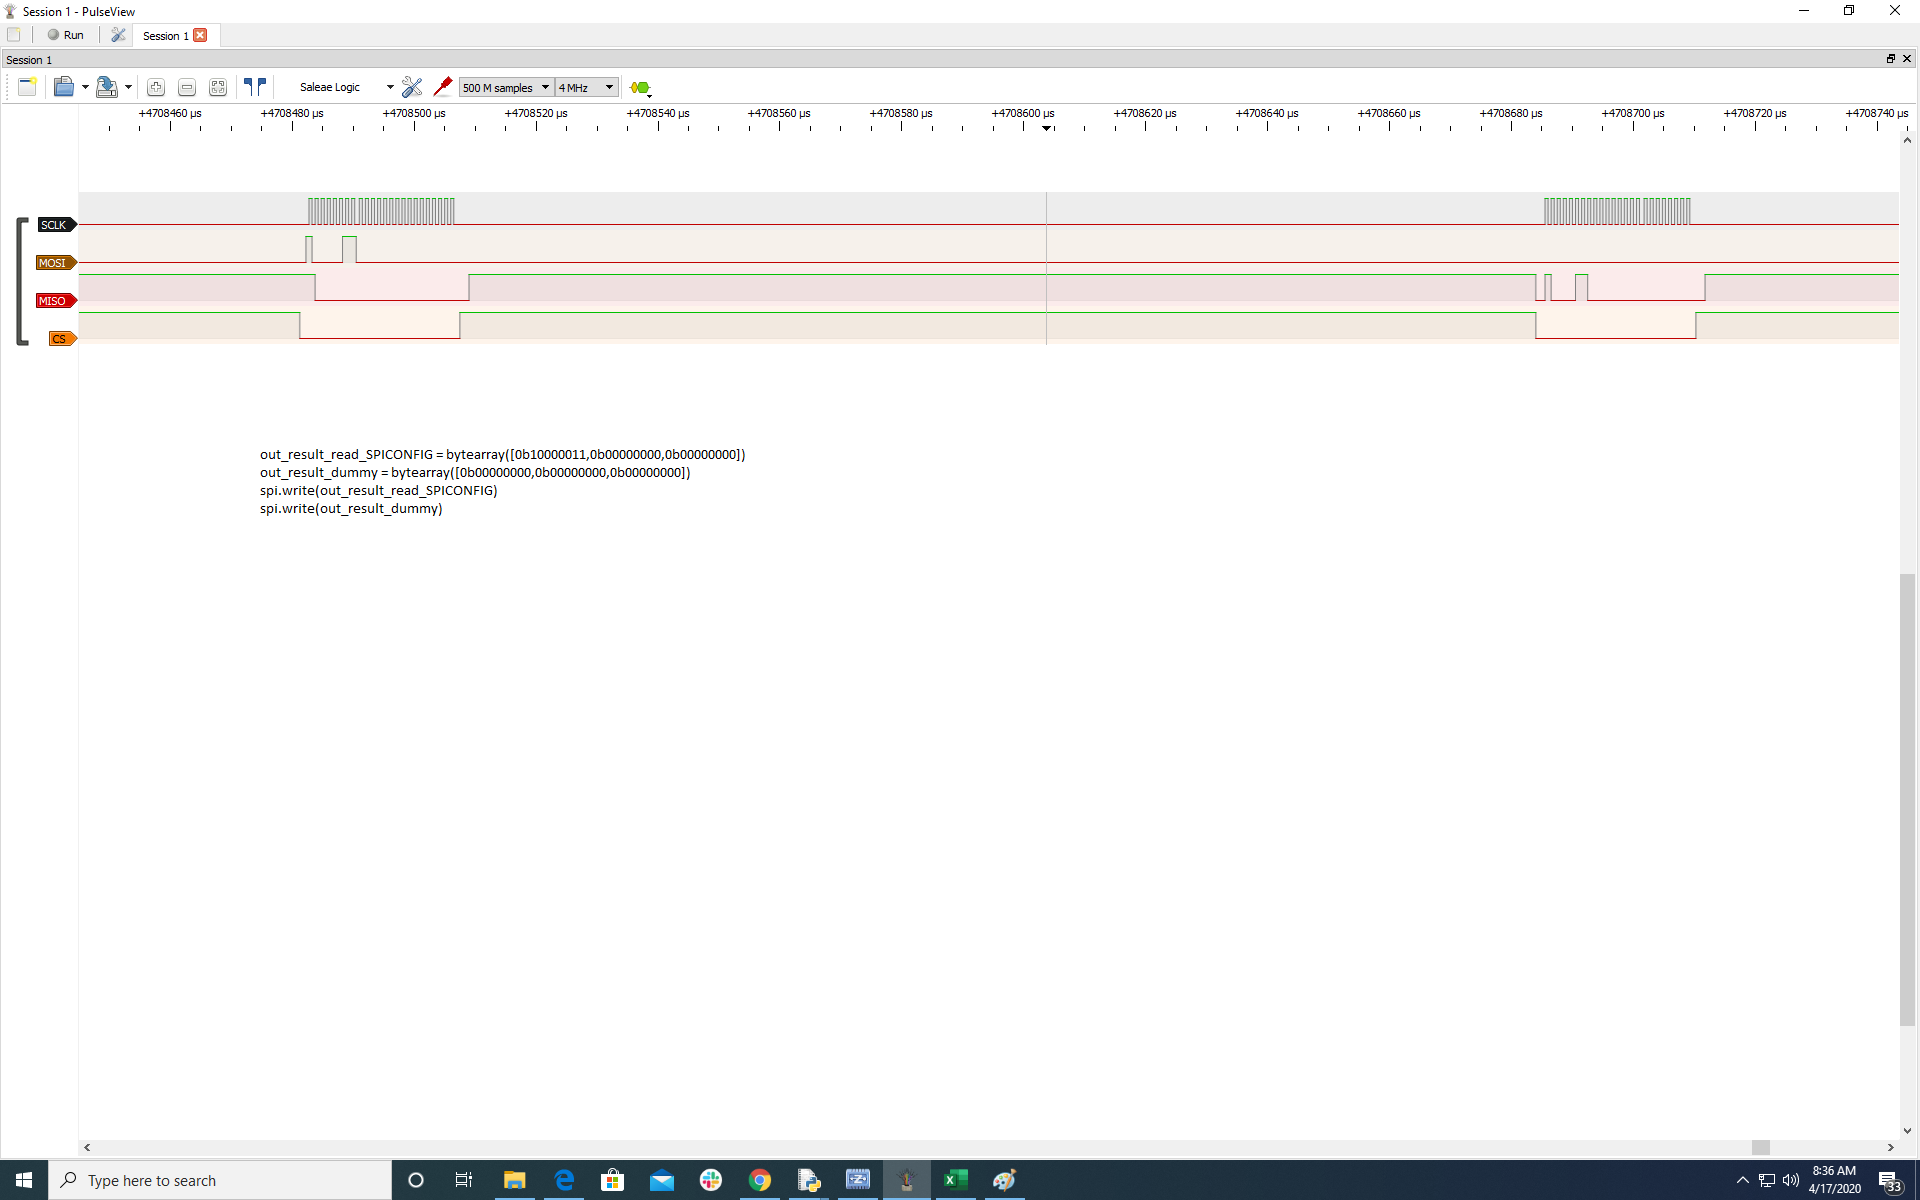Image resolution: width=1920 pixels, height=1200 pixels.
Task: Add a protocol decoder with the decoder icon
Action: 641,88
